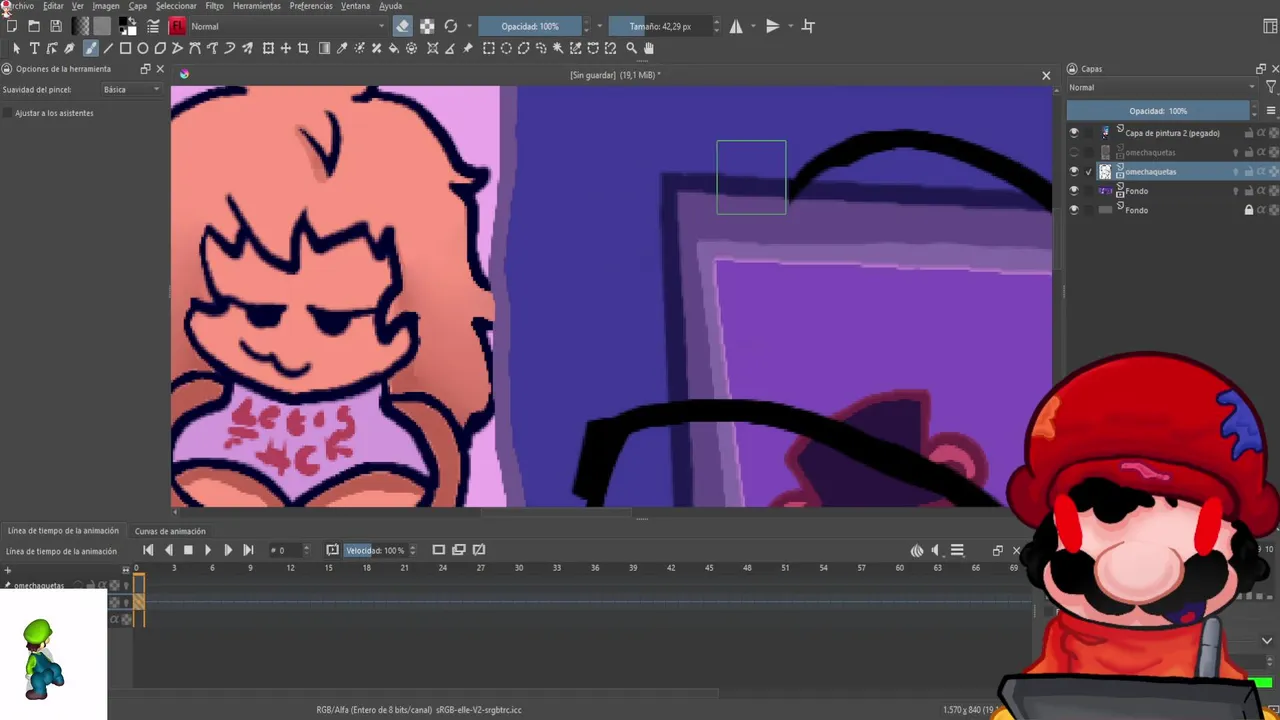
Task: Open brush editor settings icon
Action: pyautogui.click(x=153, y=26)
